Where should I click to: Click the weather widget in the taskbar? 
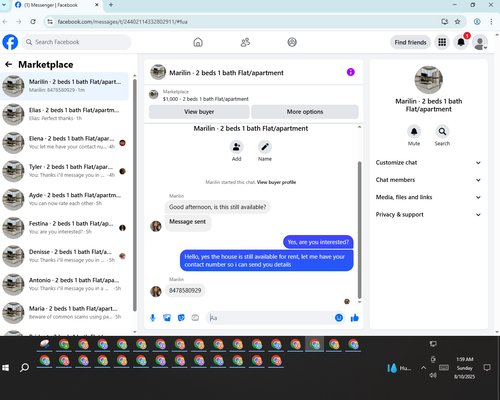click(399, 368)
